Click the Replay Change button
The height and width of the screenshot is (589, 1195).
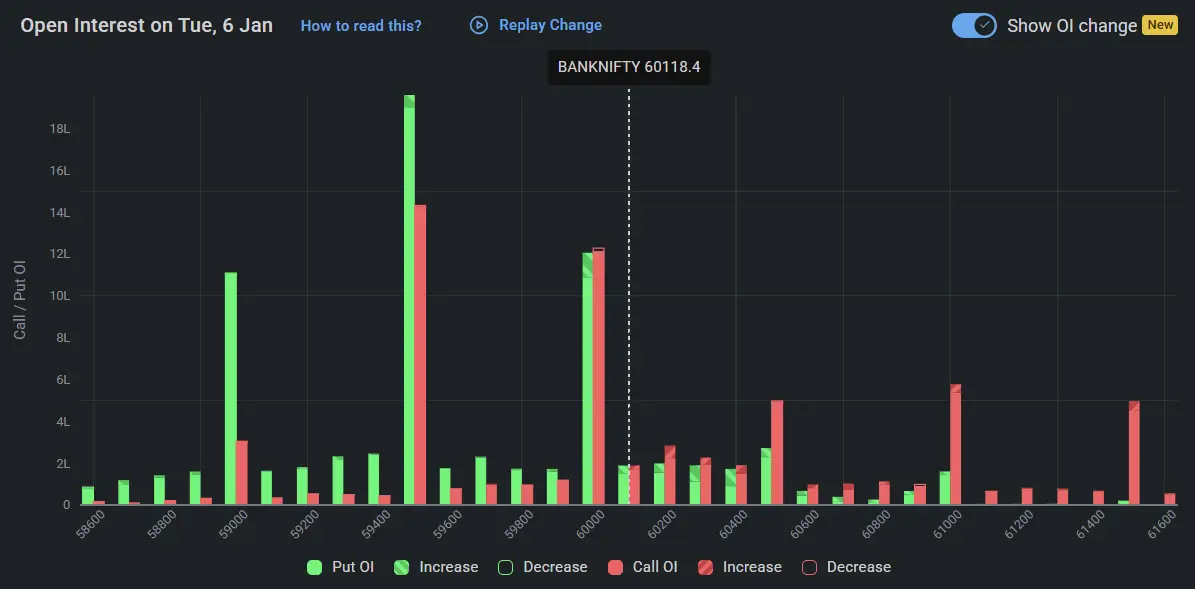point(537,25)
